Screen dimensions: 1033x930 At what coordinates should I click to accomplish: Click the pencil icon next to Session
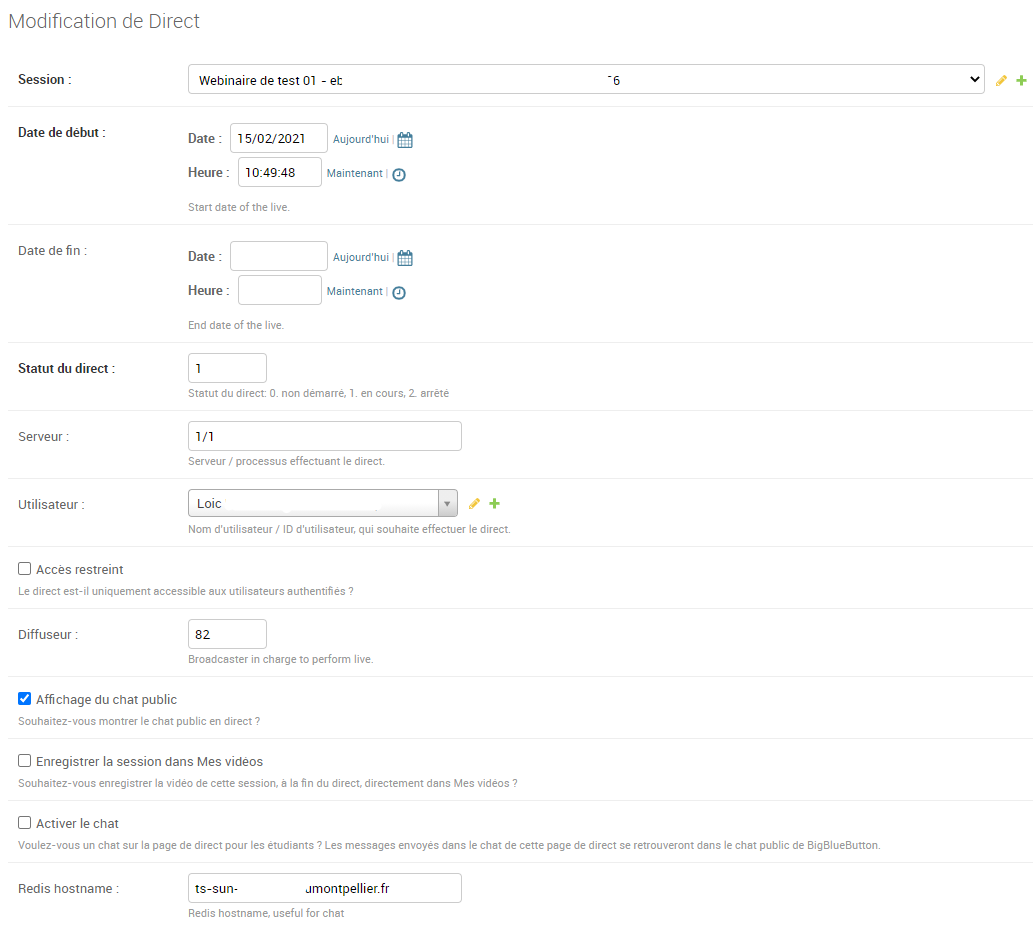click(x=1001, y=80)
